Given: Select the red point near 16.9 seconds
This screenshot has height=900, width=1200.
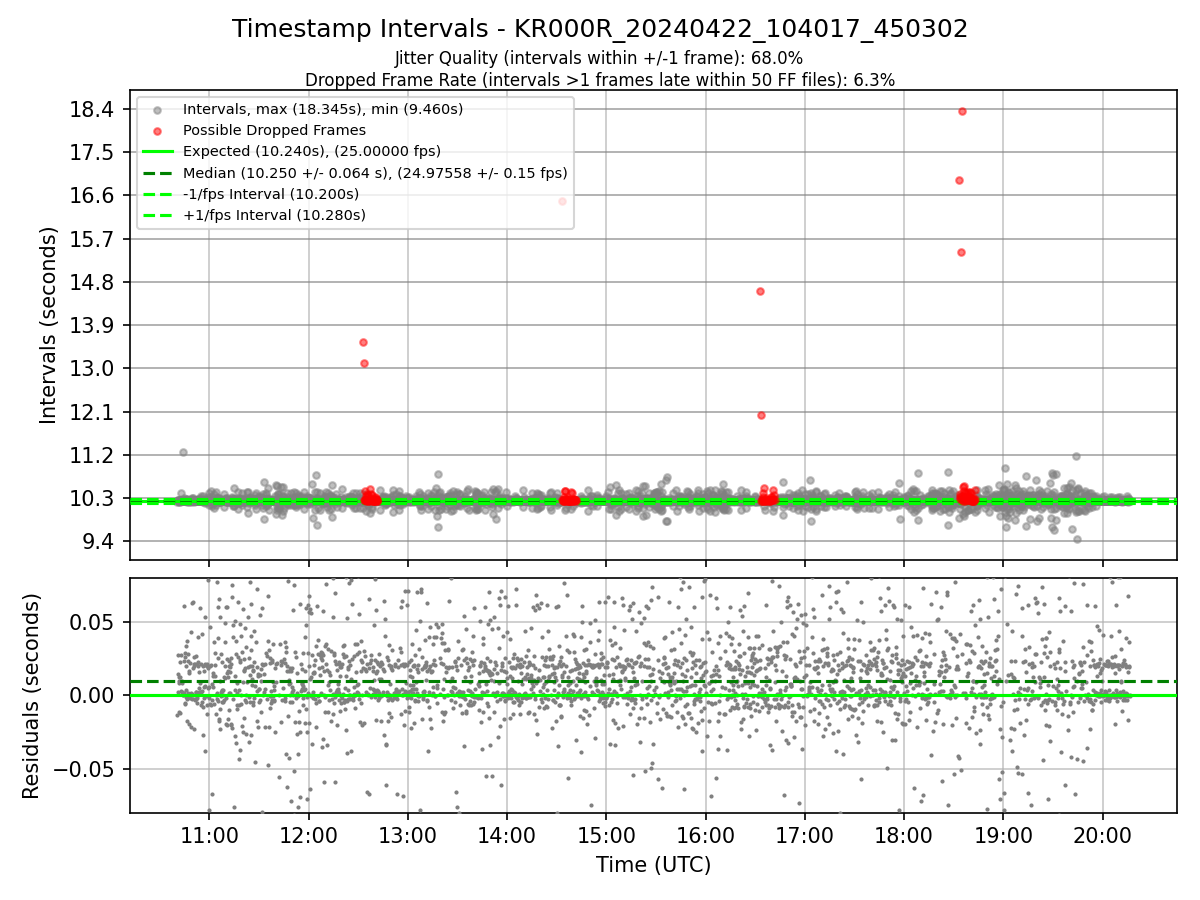Looking at the screenshot, I should pyautogui.click(x=959, y=180).
